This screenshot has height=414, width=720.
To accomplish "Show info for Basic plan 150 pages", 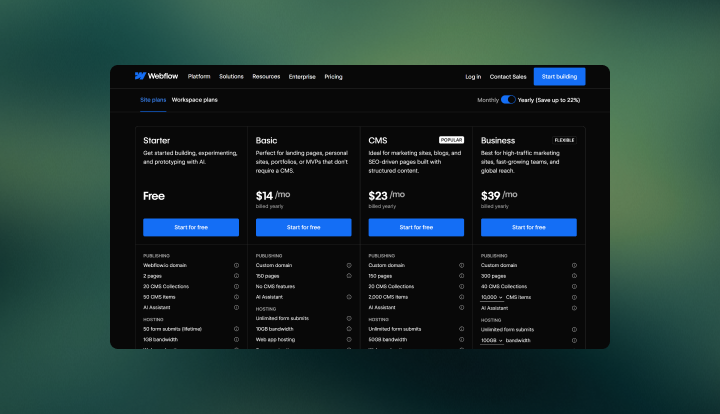I will click(x=349, y=276).
